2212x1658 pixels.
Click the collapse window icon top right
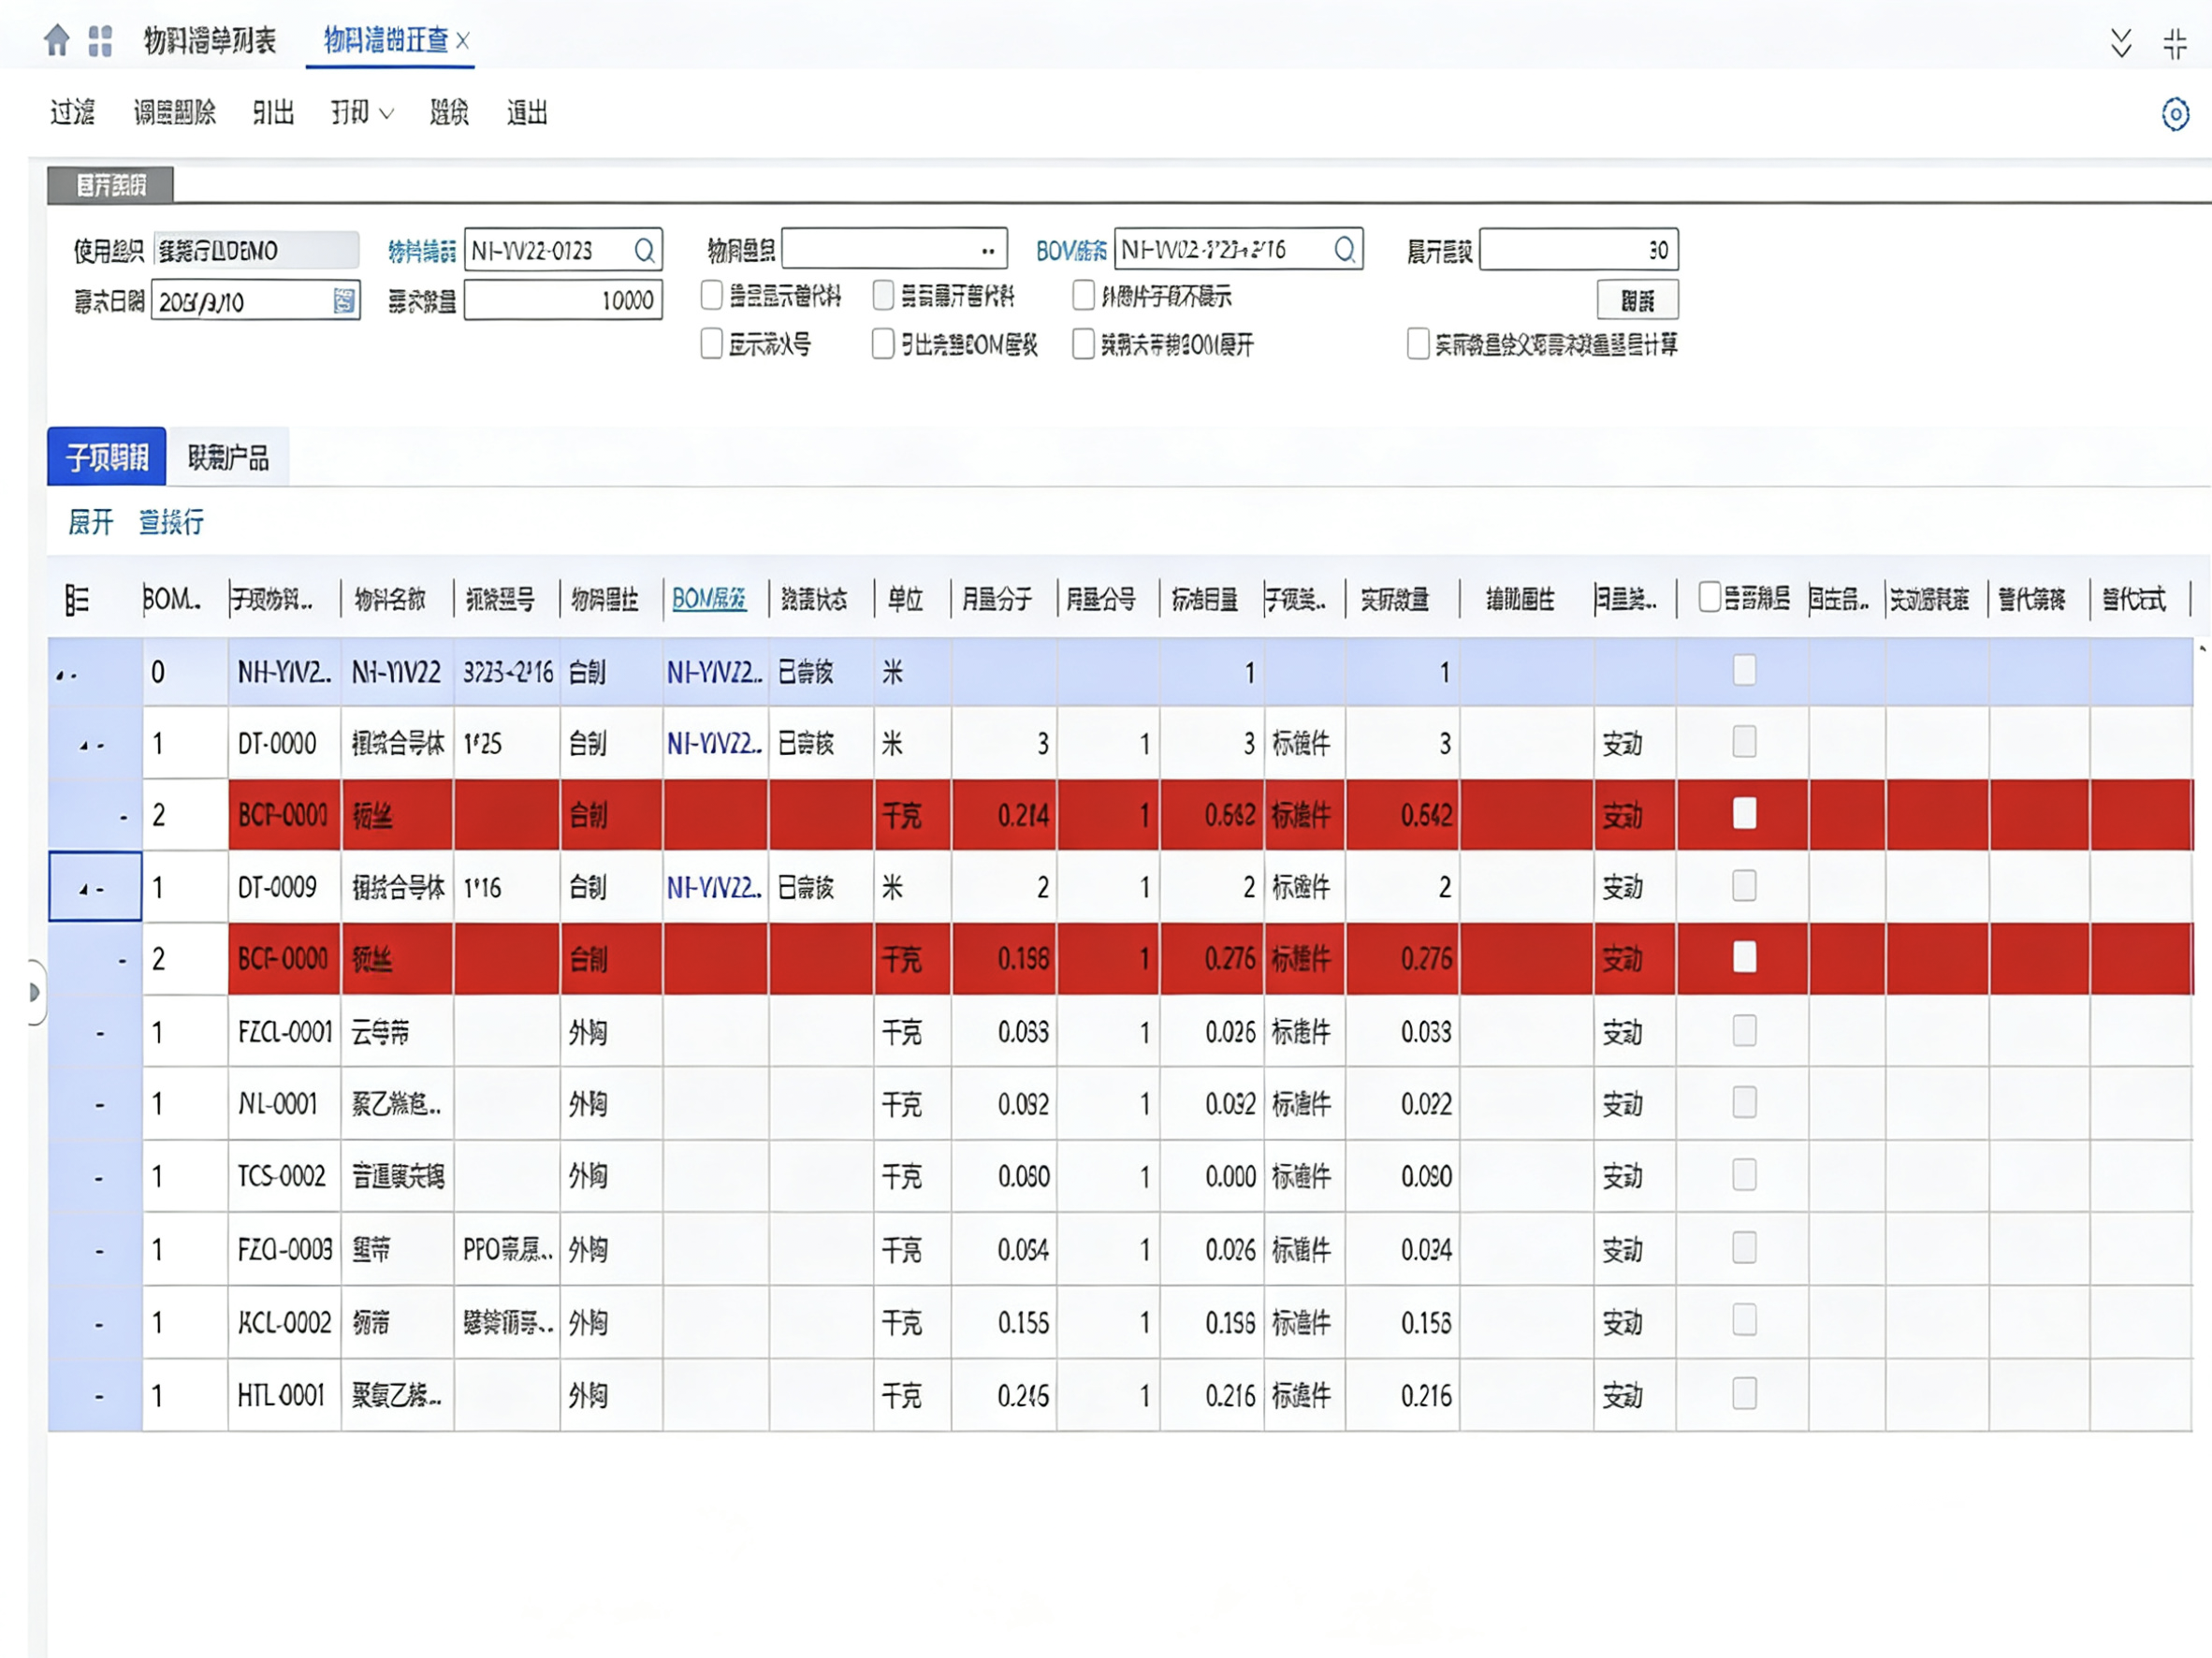[x=2174, y=44]
